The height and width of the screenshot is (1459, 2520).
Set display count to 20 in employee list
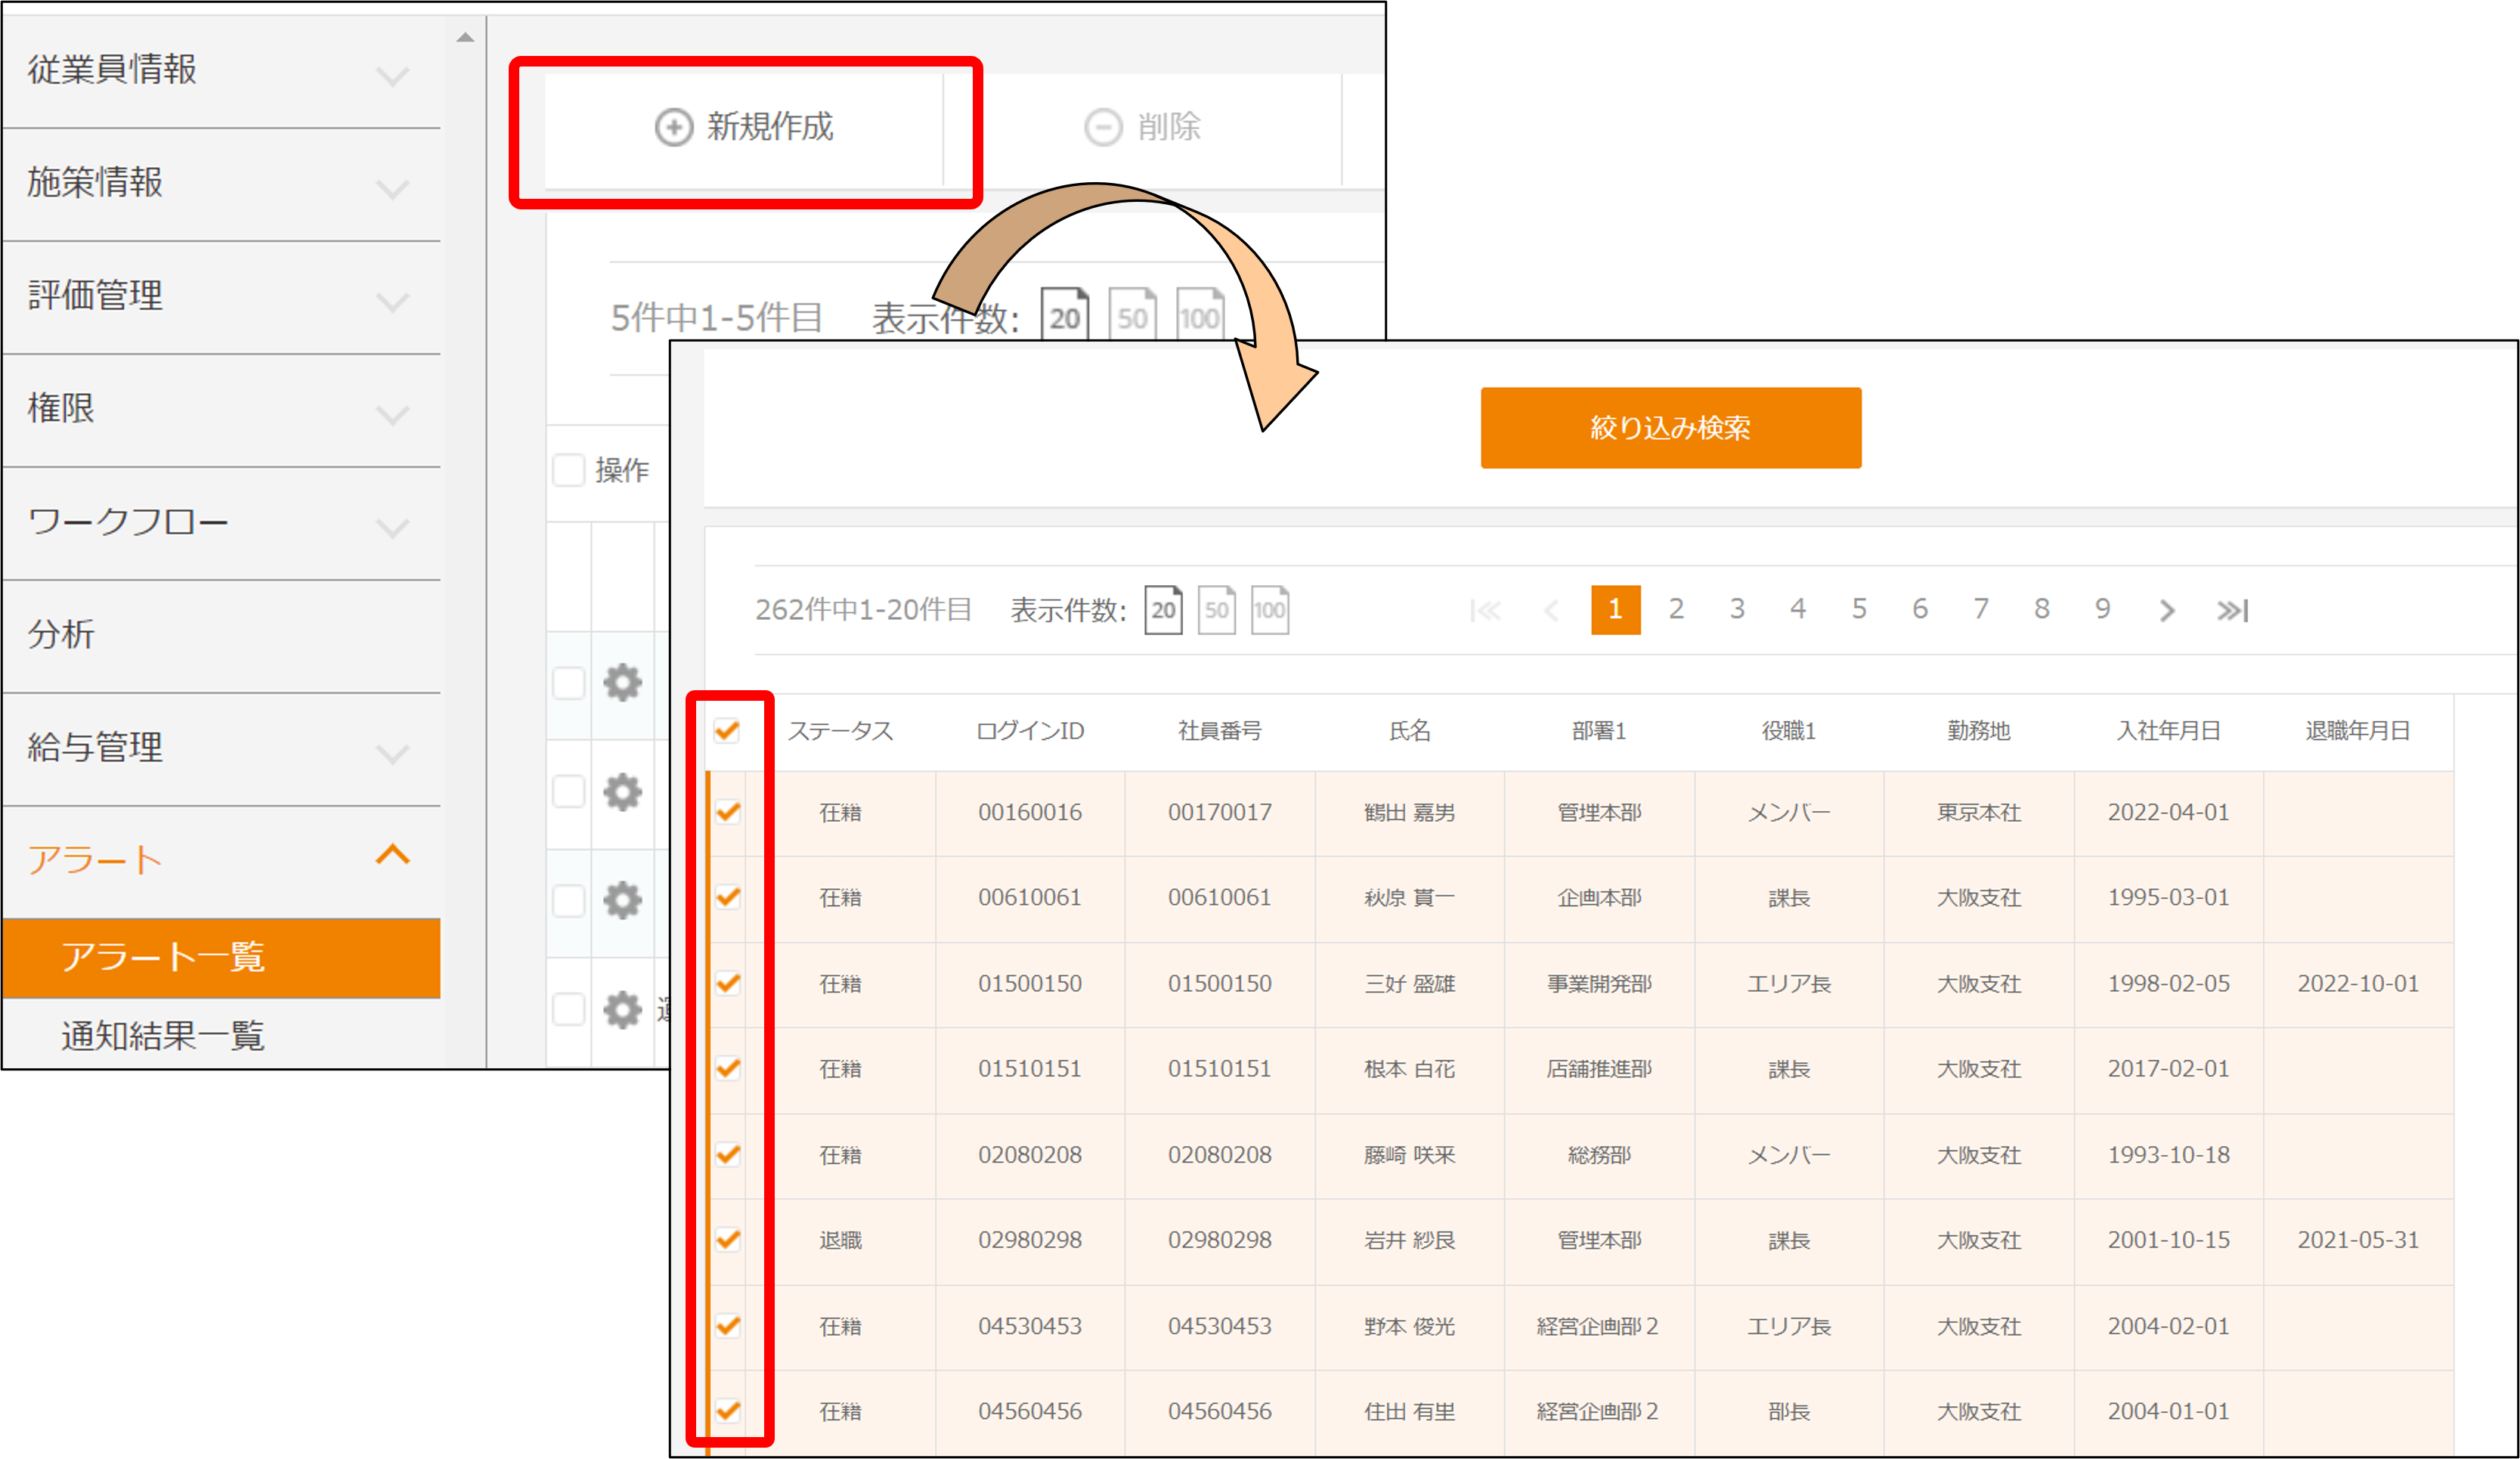pyautogui.click(x=1163, y=609)
